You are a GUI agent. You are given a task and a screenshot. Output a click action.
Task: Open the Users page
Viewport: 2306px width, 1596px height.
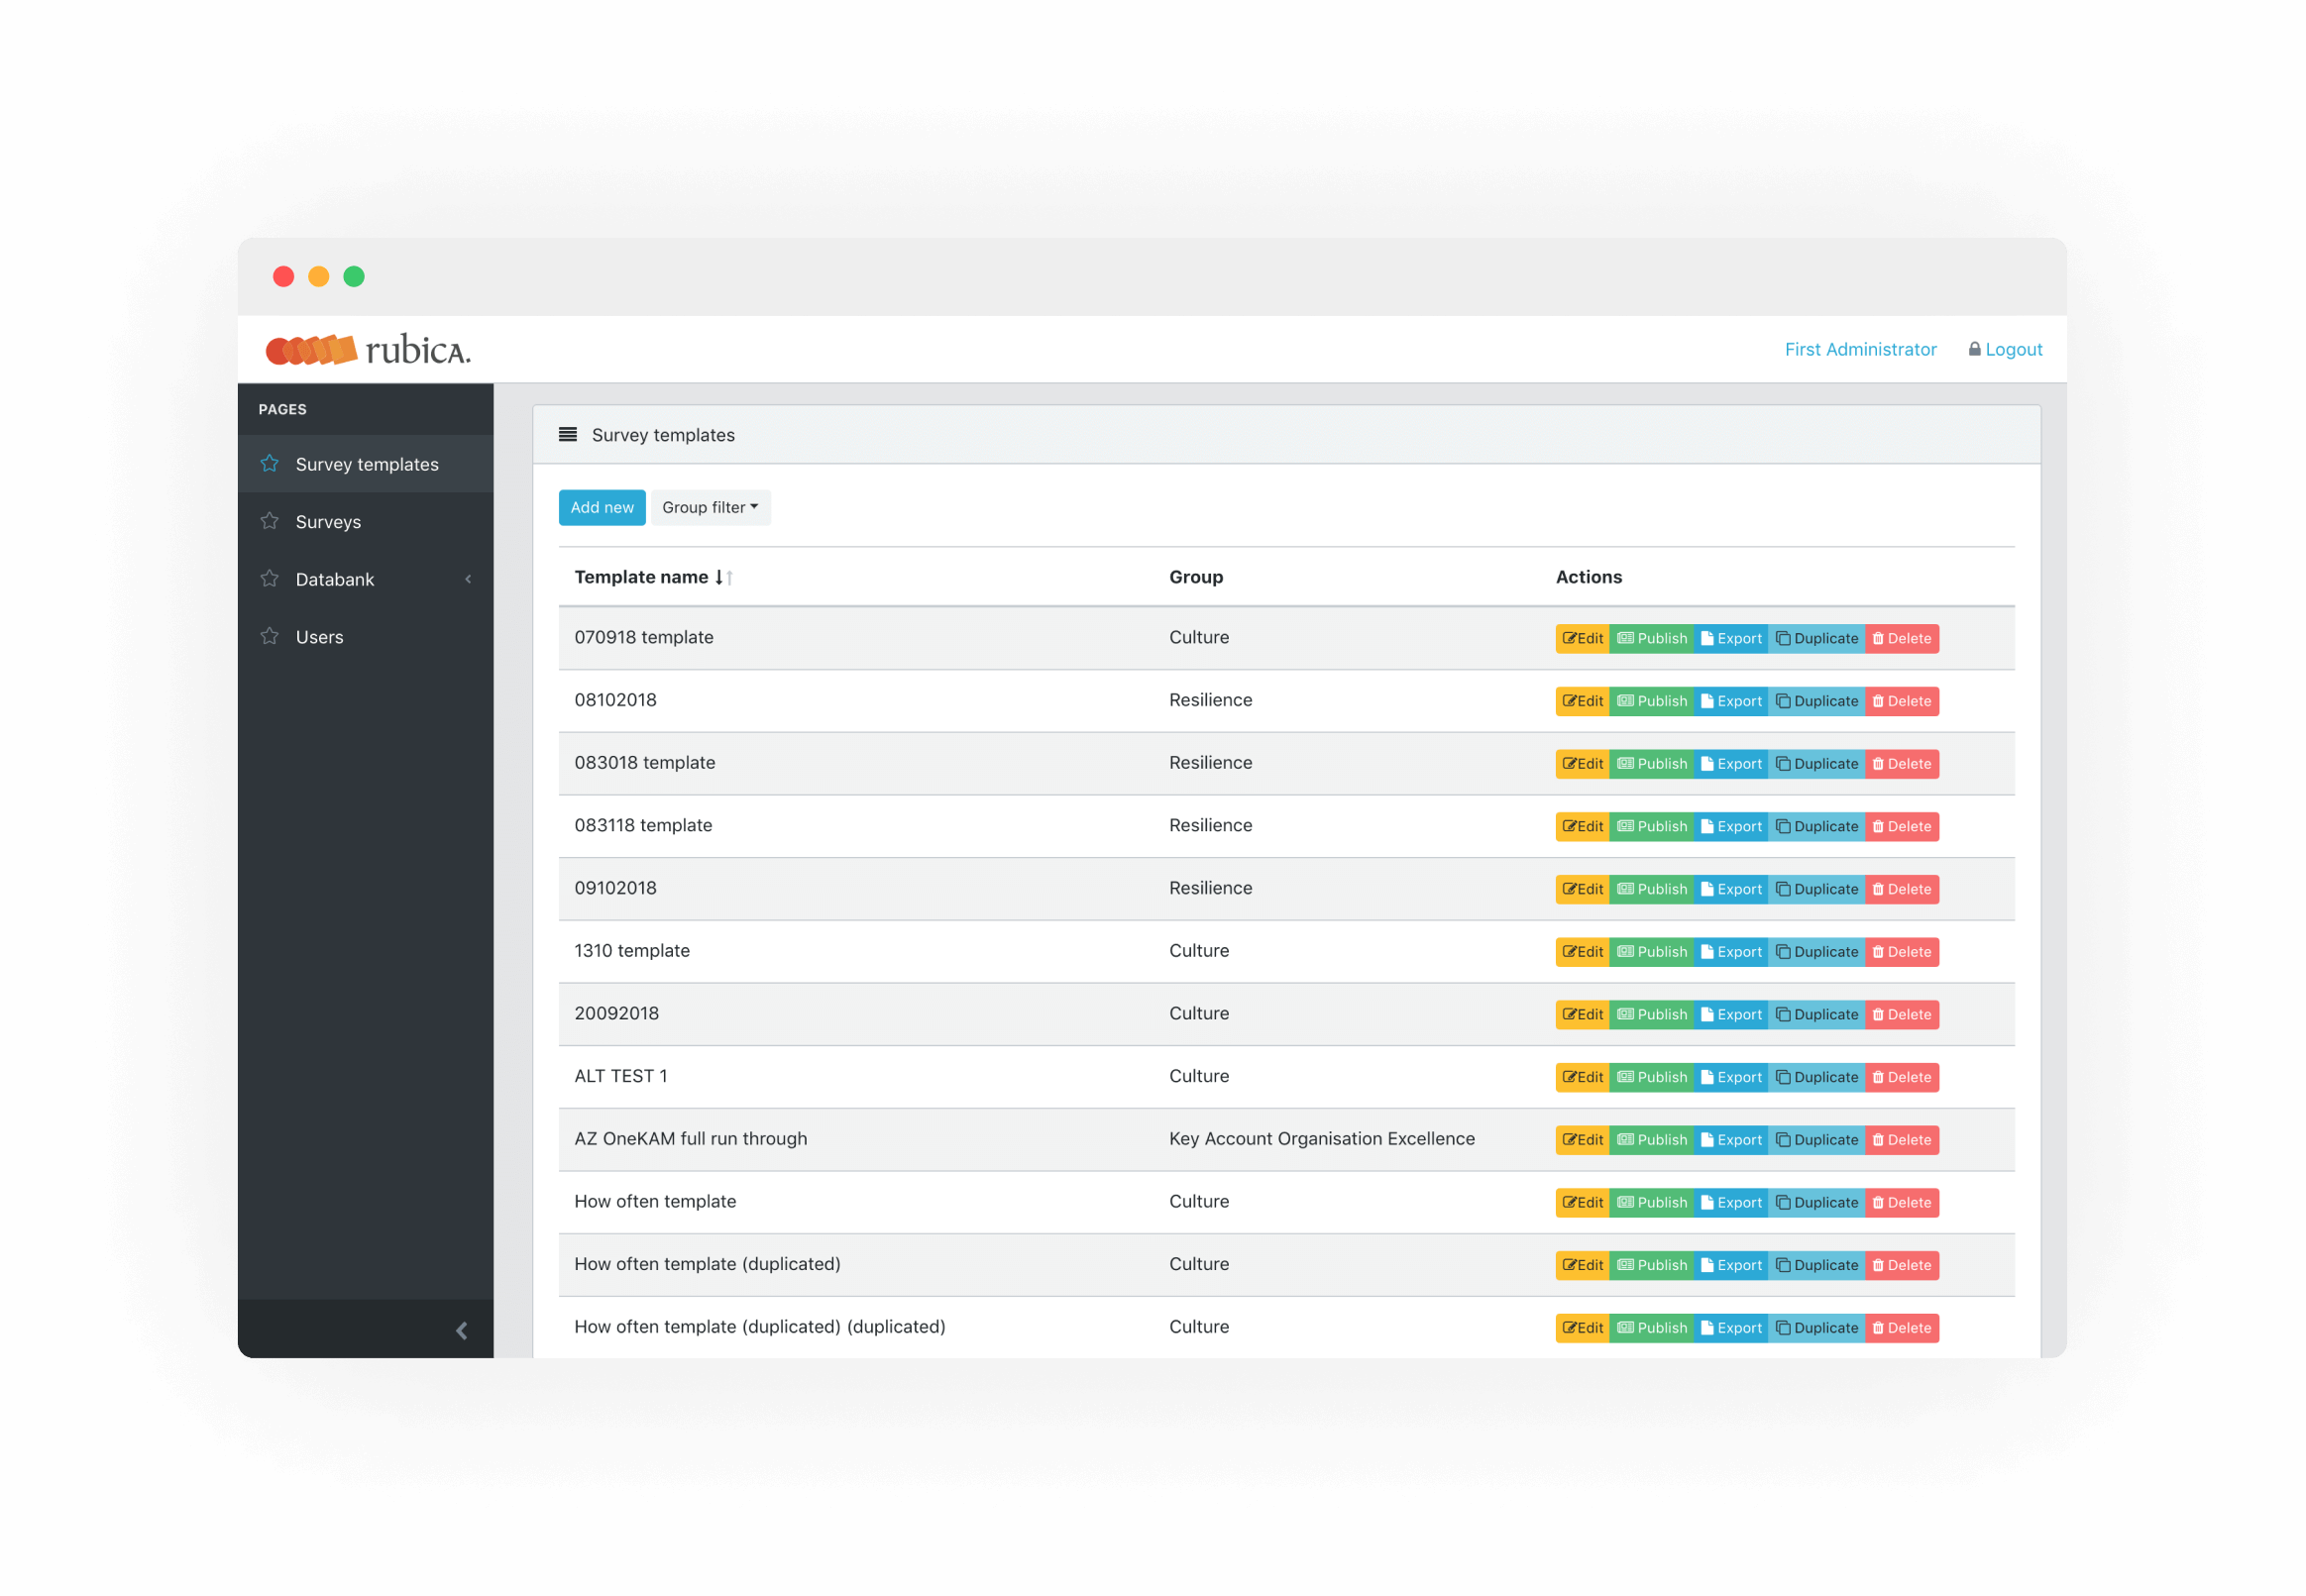[x=319, y=636]
